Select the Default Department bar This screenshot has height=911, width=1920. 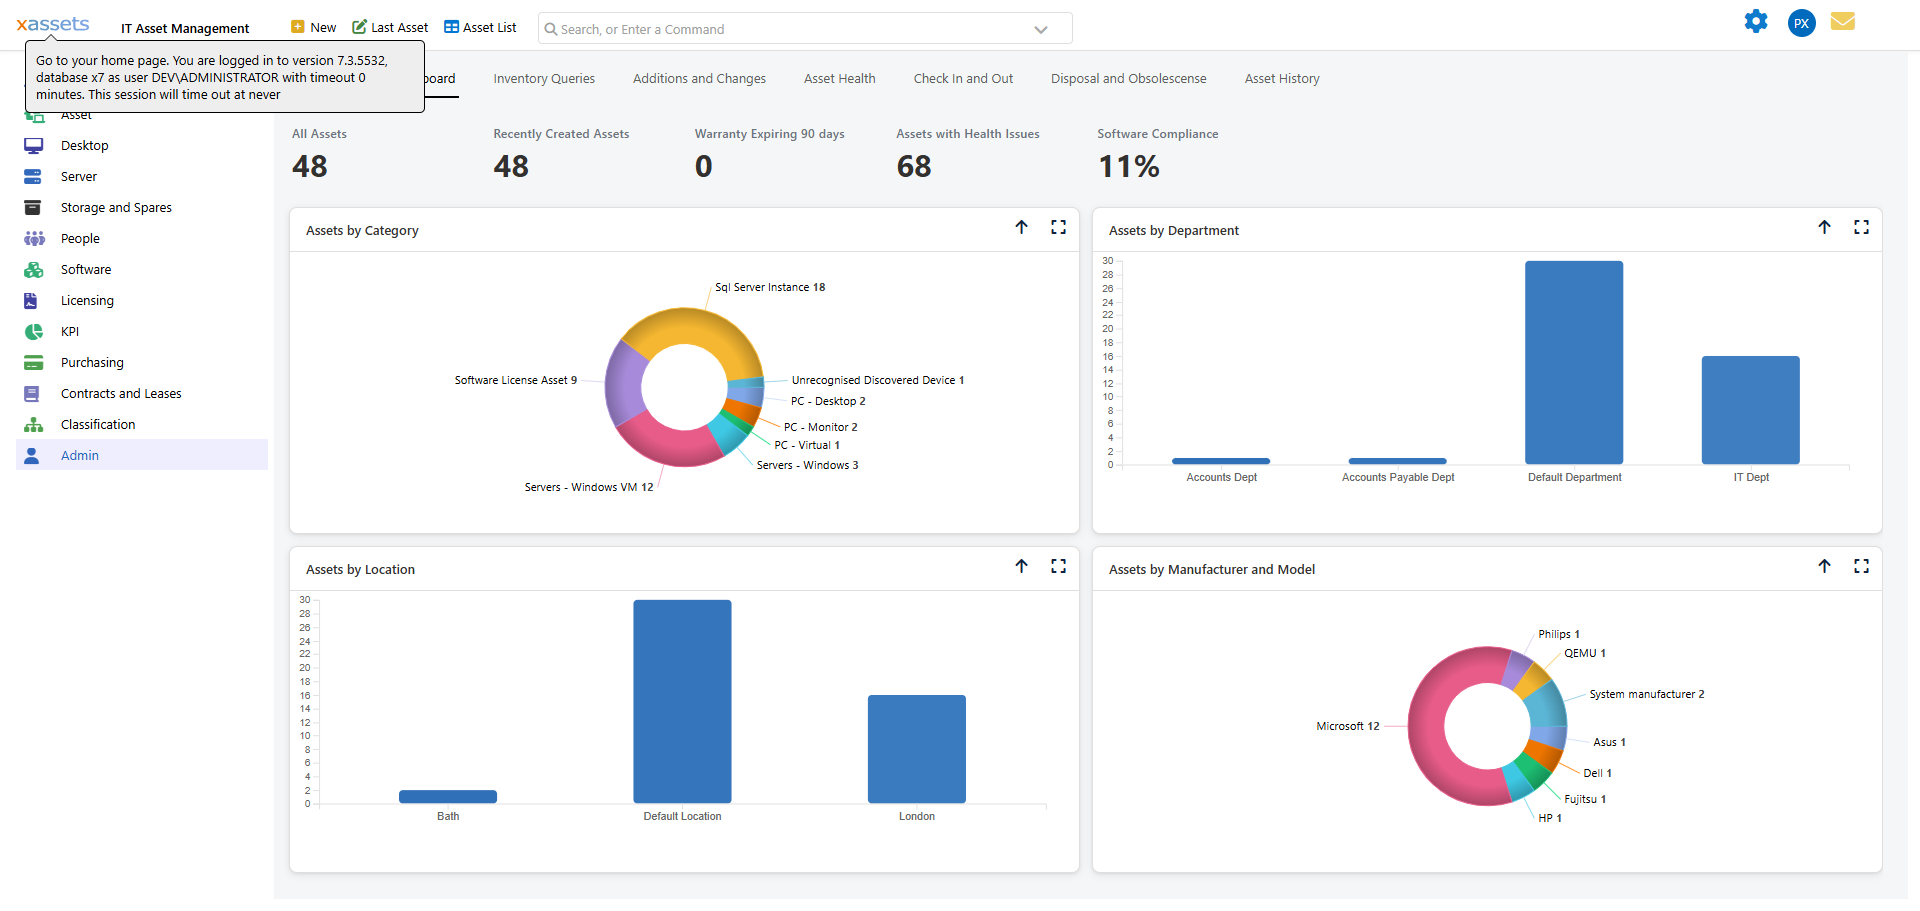tap(1573, 362)
